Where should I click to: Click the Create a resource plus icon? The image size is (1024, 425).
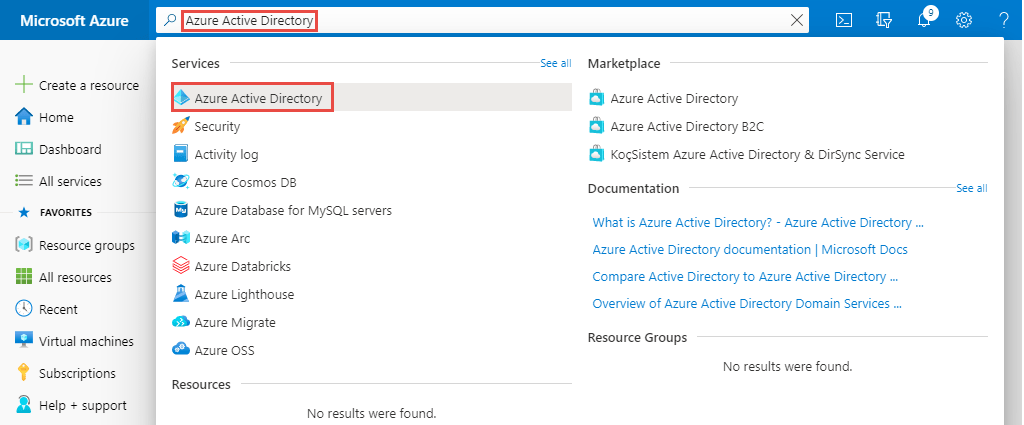click(x=24, y=85)
